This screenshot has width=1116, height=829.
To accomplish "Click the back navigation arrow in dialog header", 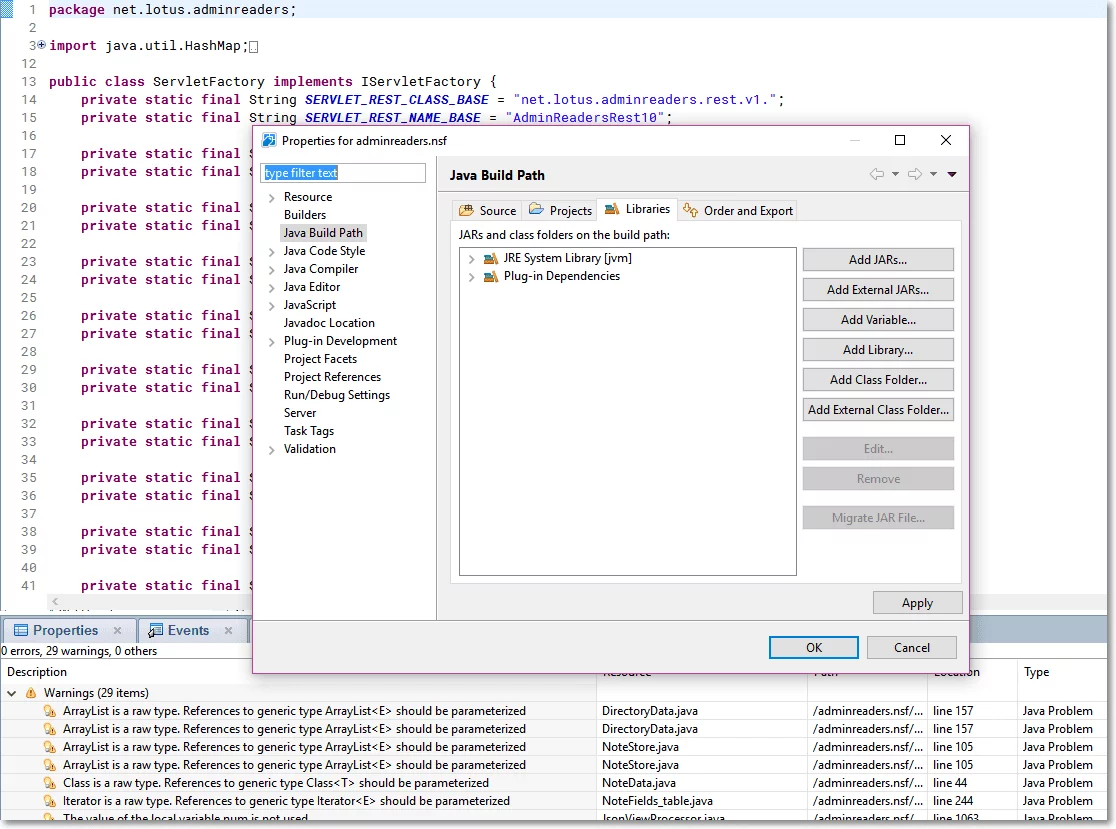I will pyautogui.click(x=877, y=174).
